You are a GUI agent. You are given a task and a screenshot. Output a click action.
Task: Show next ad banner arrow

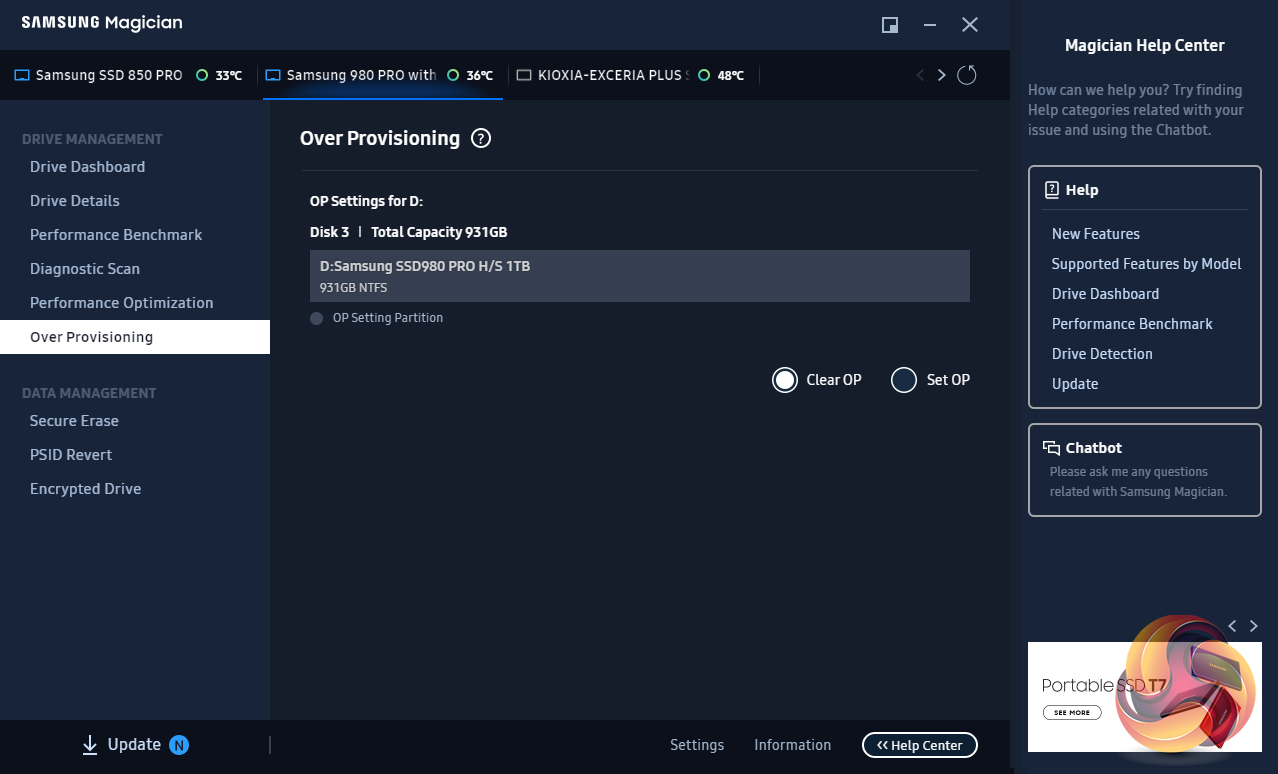tap(1254, 626)
